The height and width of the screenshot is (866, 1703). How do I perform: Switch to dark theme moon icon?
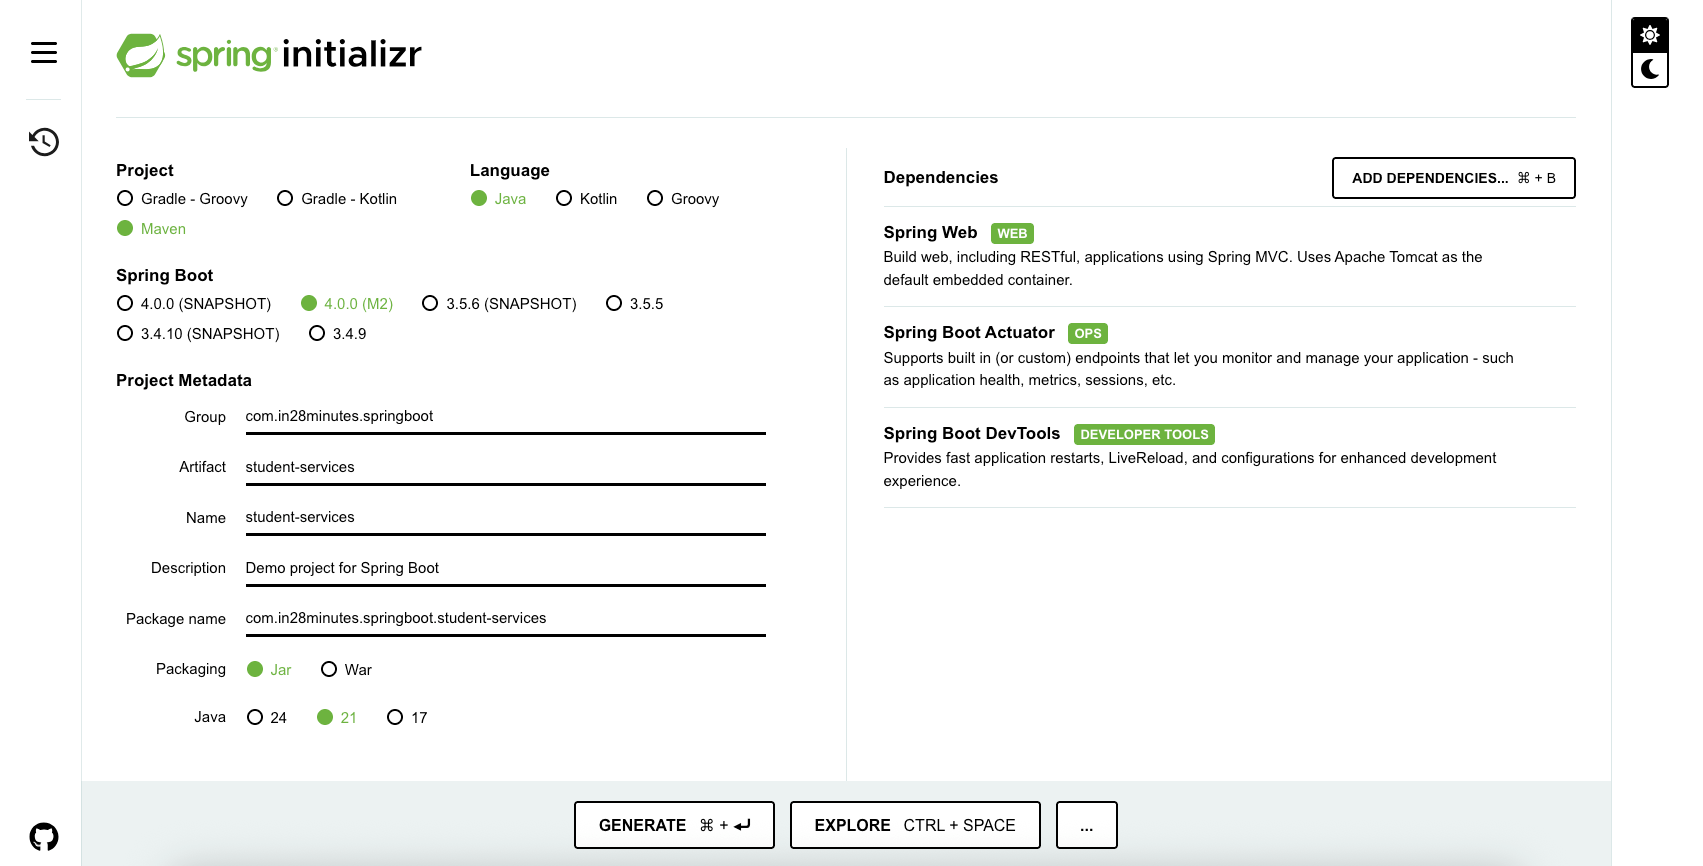point(1649,70)
